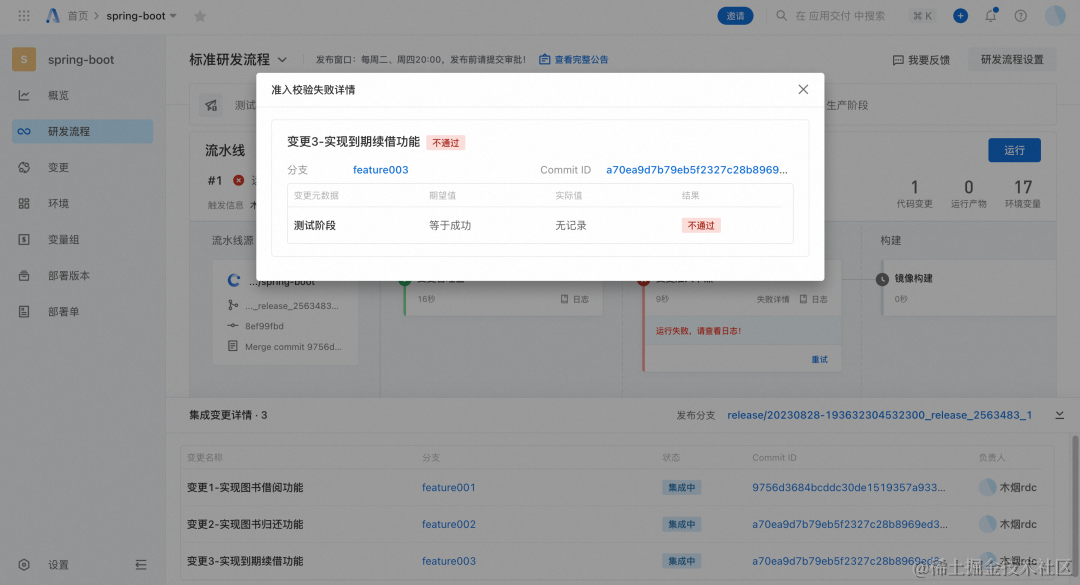This screenshot has width=1080, height=585.
Task: Open 日志 of the 9秒 failed task
Action: pyautogui.click(x=814, y=299)
